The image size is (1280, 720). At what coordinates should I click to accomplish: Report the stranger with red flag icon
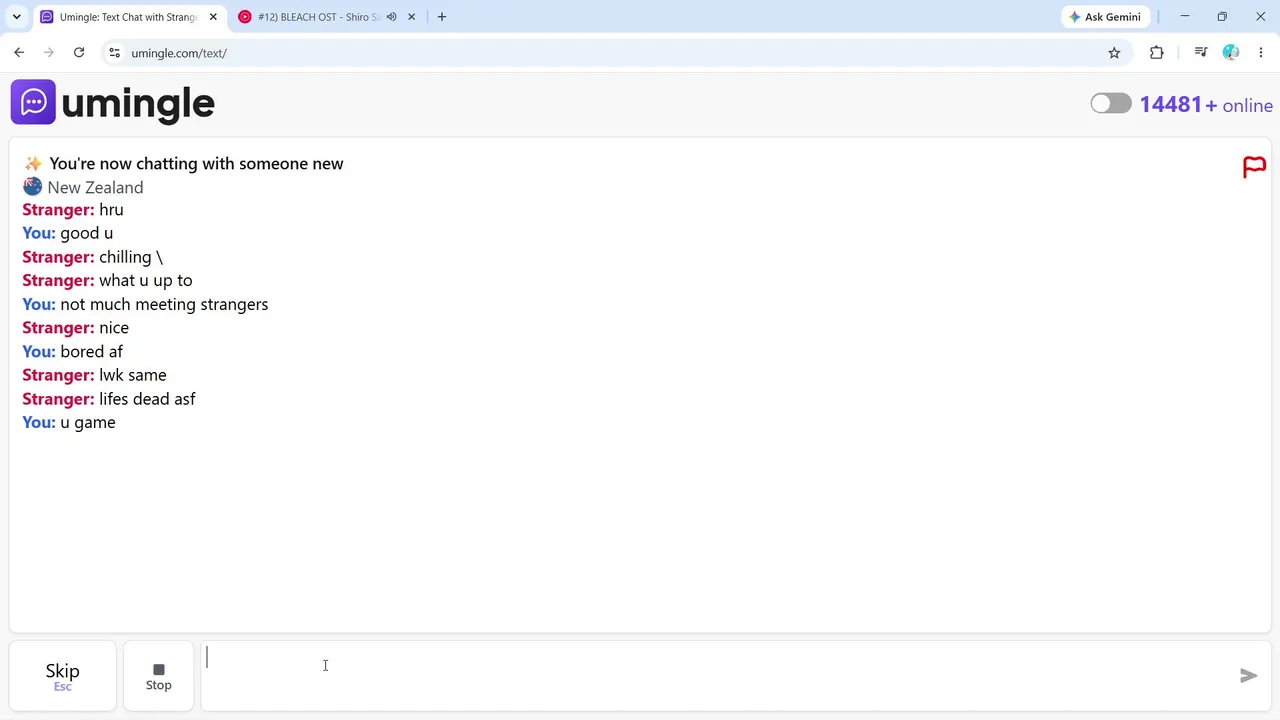[x=1254, y=167]
